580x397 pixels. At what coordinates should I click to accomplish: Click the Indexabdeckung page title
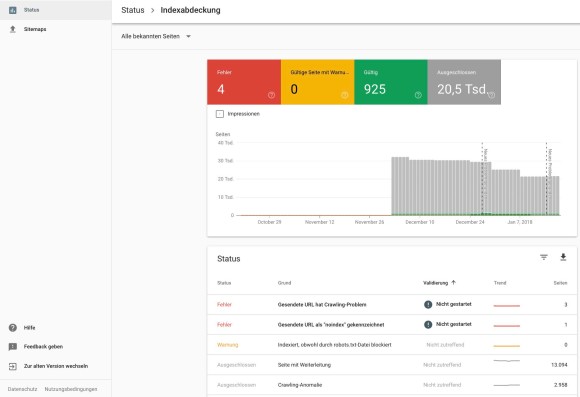190,10
